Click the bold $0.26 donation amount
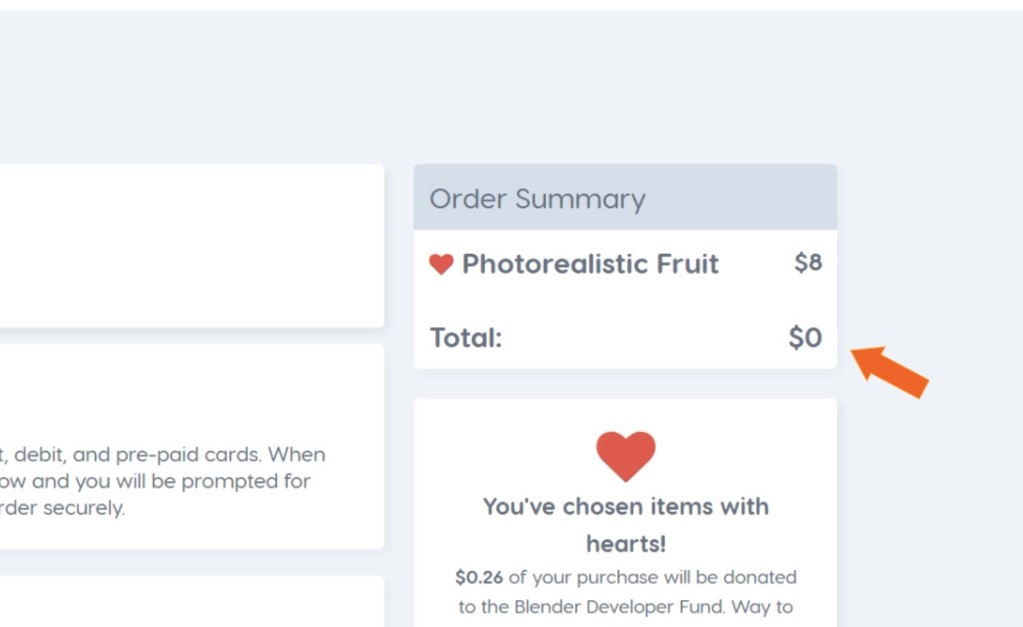The width and height of the screenshot is (1023, 627). tap(479, 577)
